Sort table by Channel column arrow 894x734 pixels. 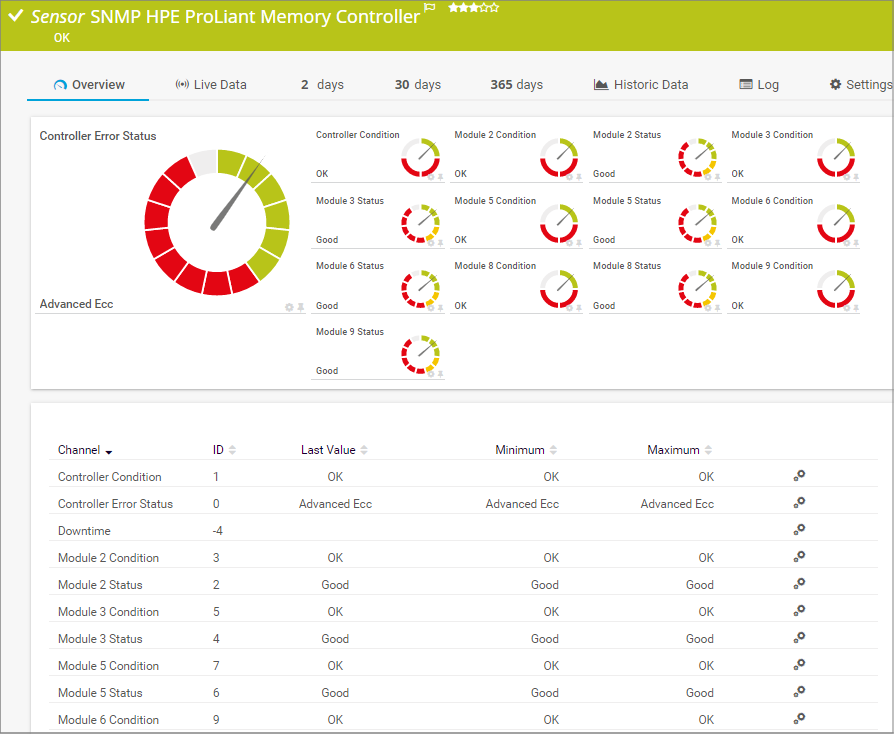pyautogui.click(x=108, y=452)
